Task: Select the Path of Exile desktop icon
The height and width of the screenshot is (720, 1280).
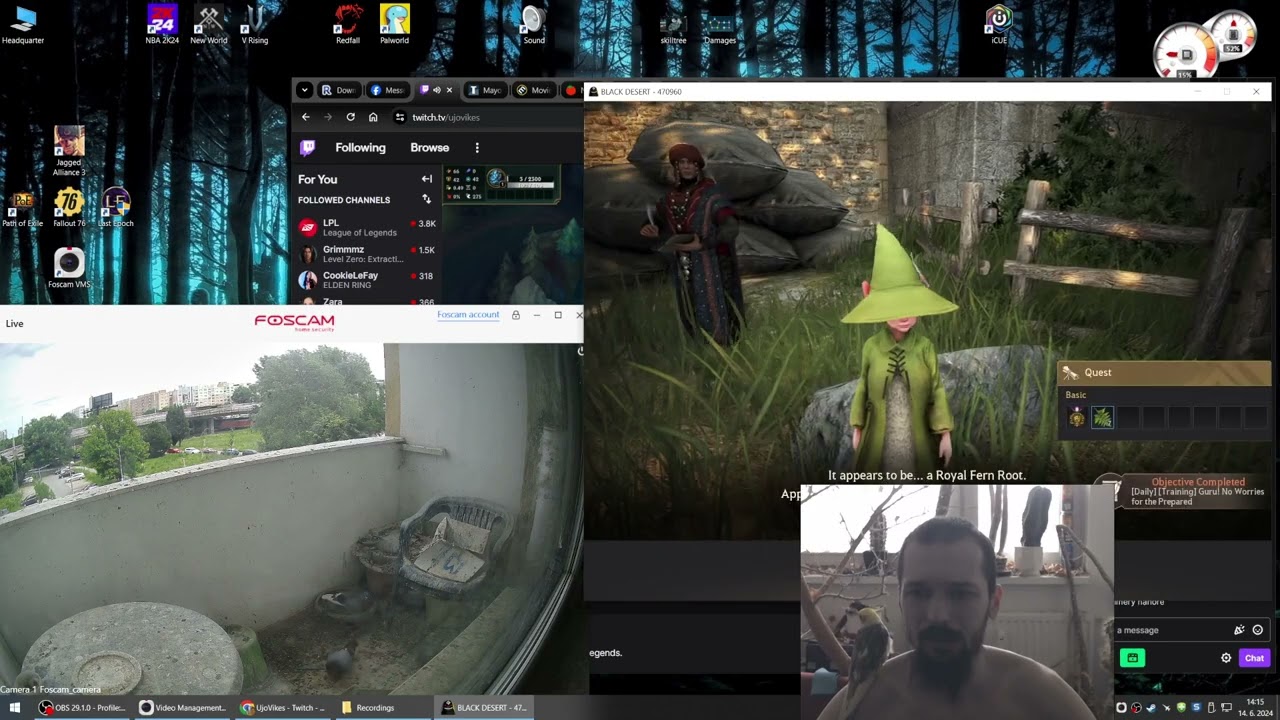Action: point(22,209)
